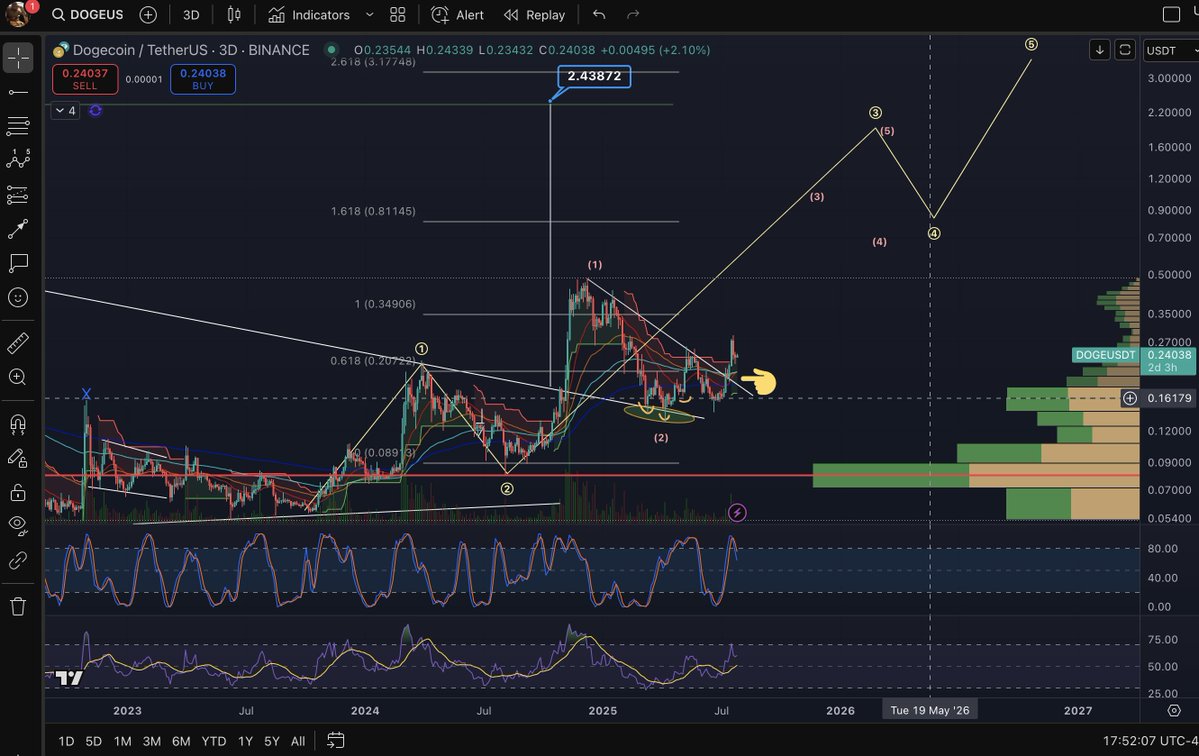Select the brush drawing tool

pyautogui.click(x=18, y=229)
